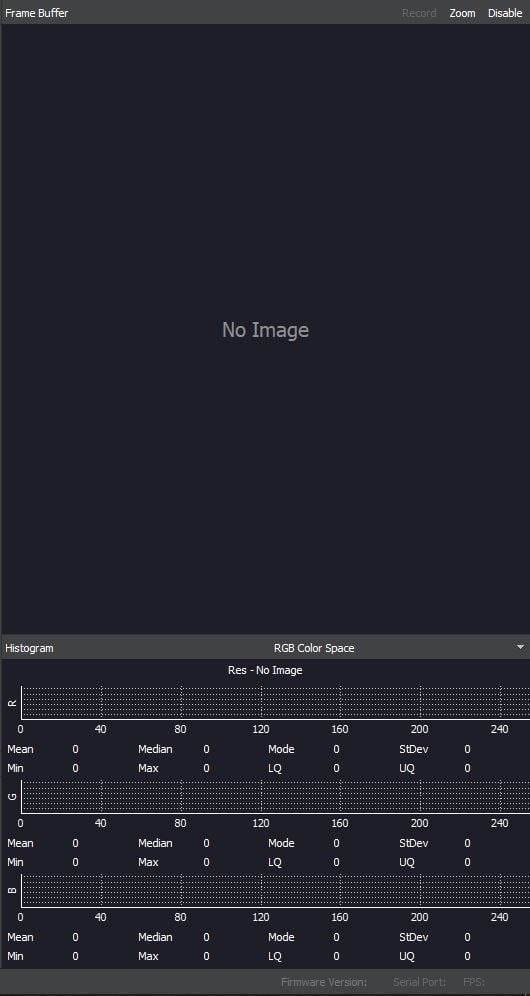Click the R channel Mean value

click(x=75, y=749)
